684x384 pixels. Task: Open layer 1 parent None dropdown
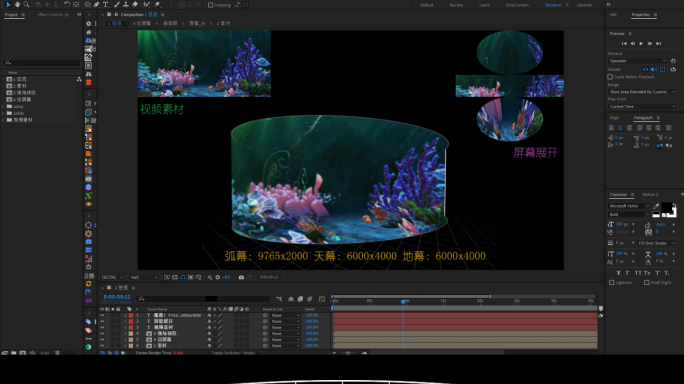coord(285,315)
